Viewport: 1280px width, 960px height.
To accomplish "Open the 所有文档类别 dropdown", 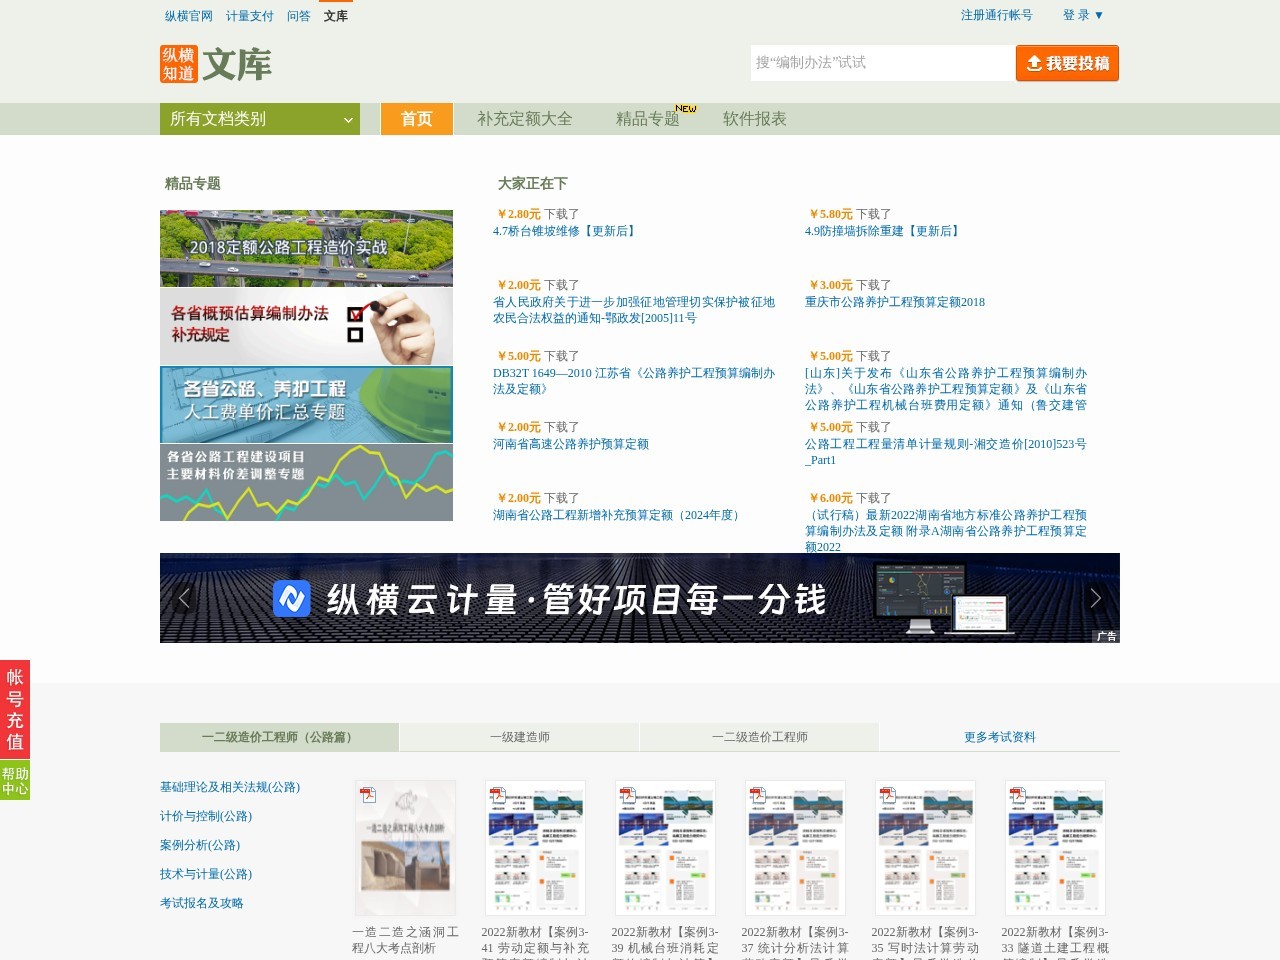I will (x=260, y=119).
